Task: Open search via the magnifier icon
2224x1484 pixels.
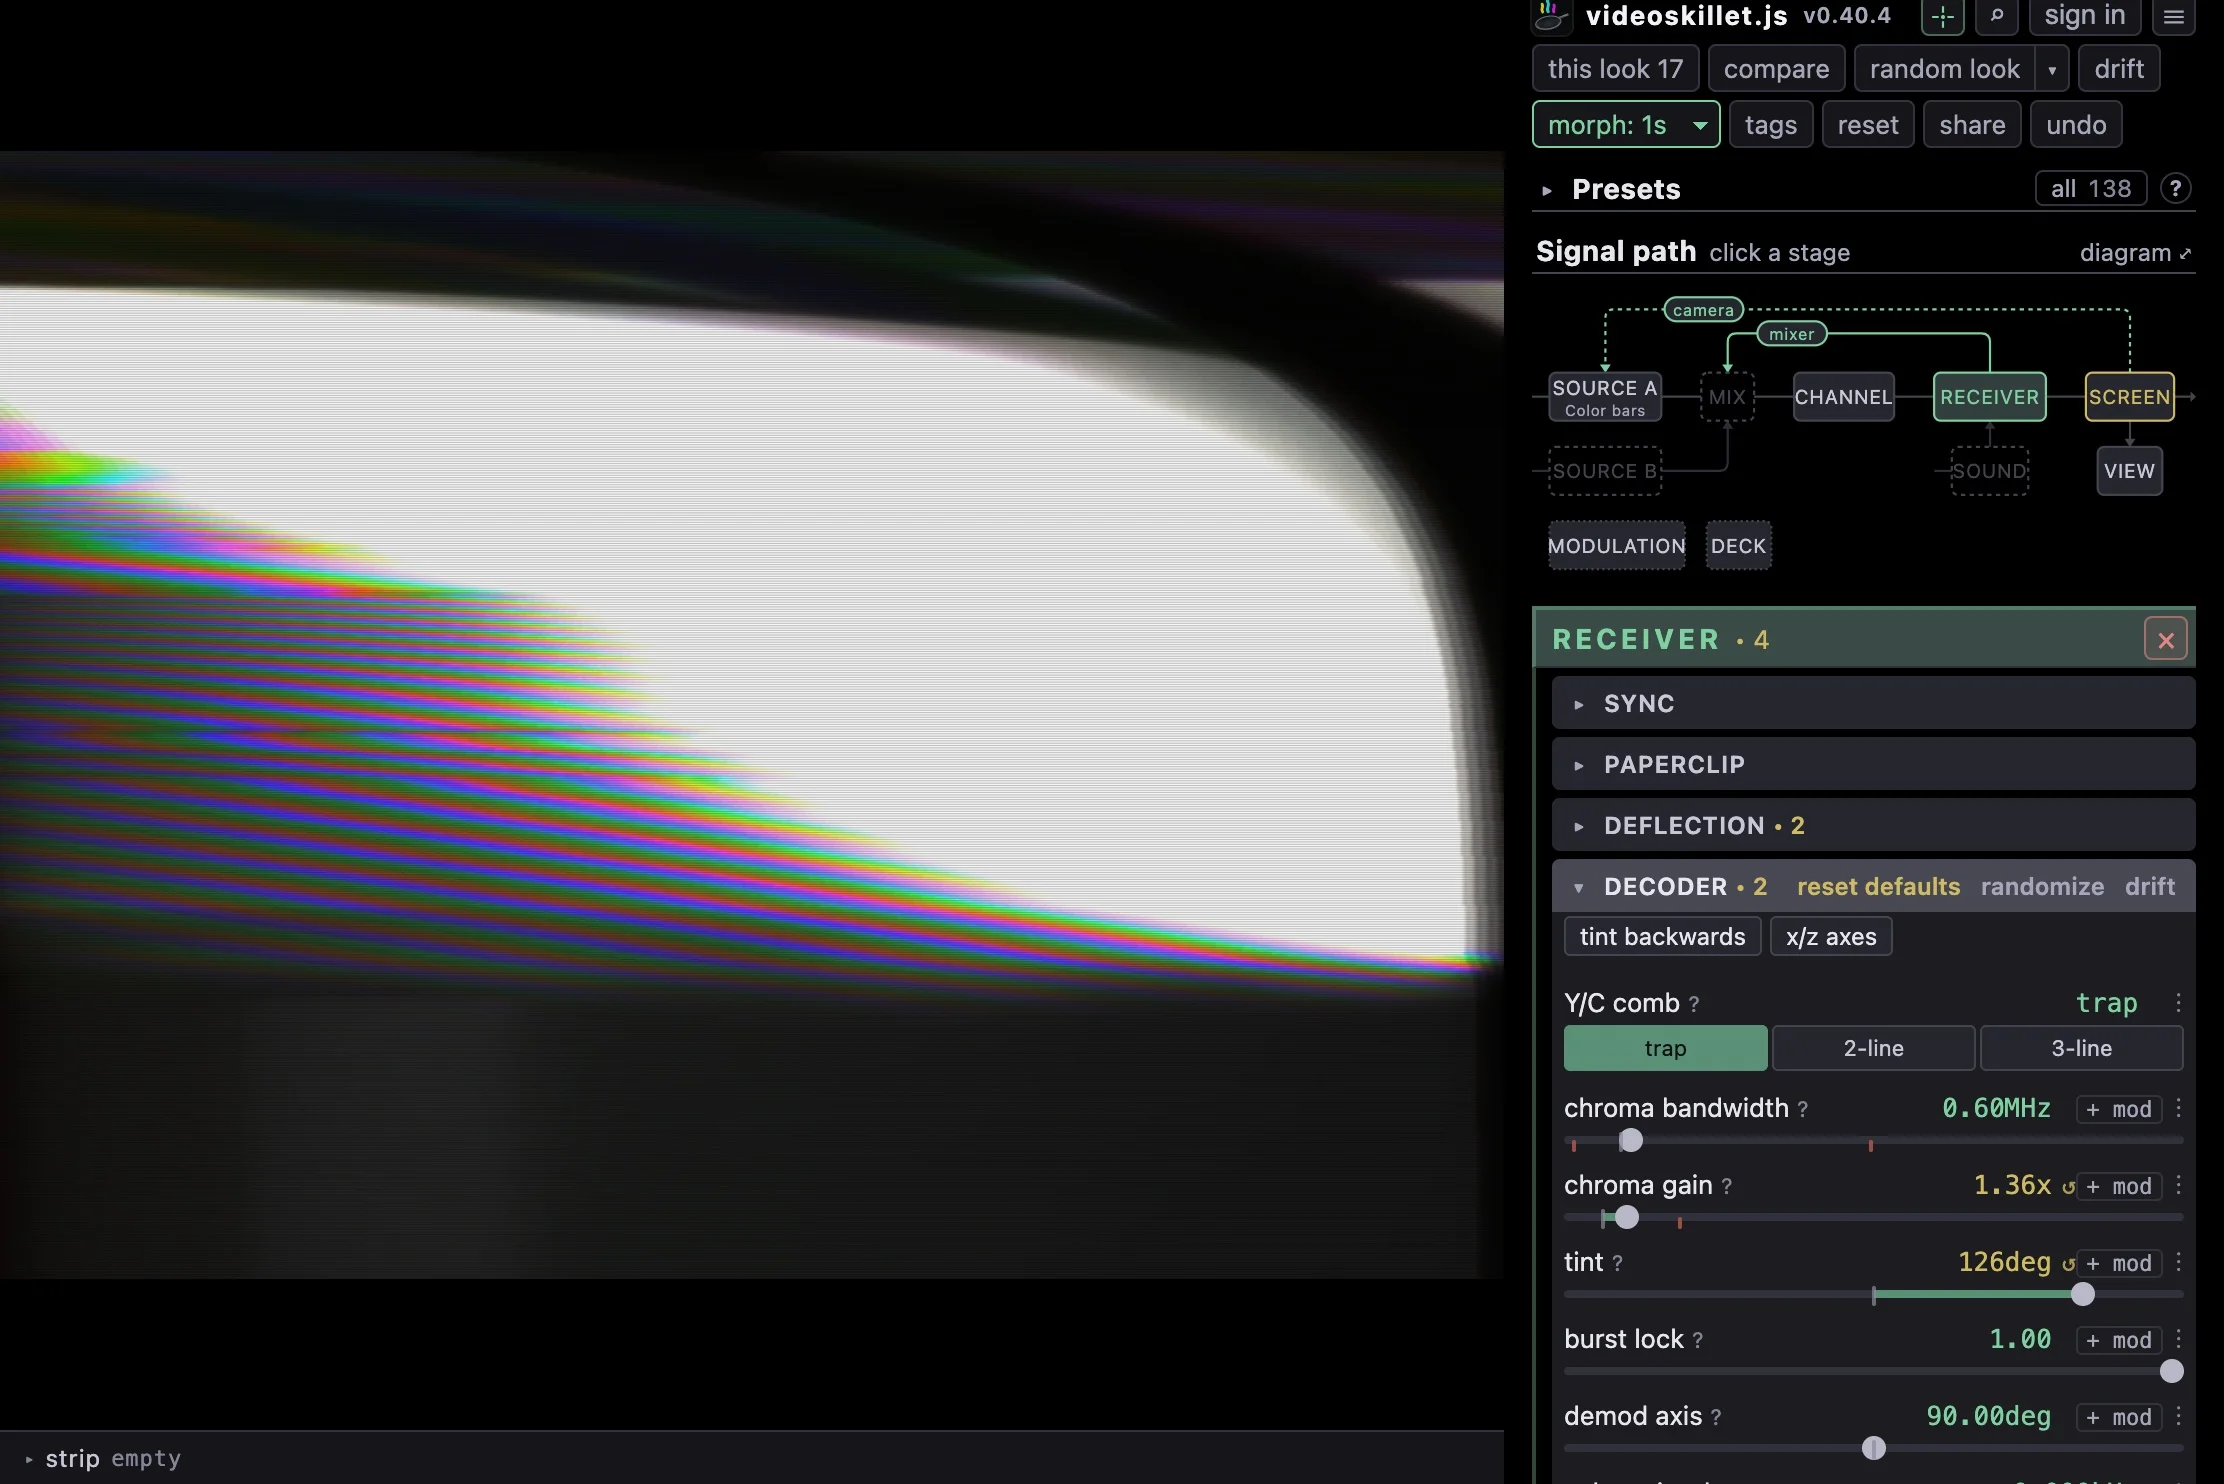Action: (x=1997, y=16)
